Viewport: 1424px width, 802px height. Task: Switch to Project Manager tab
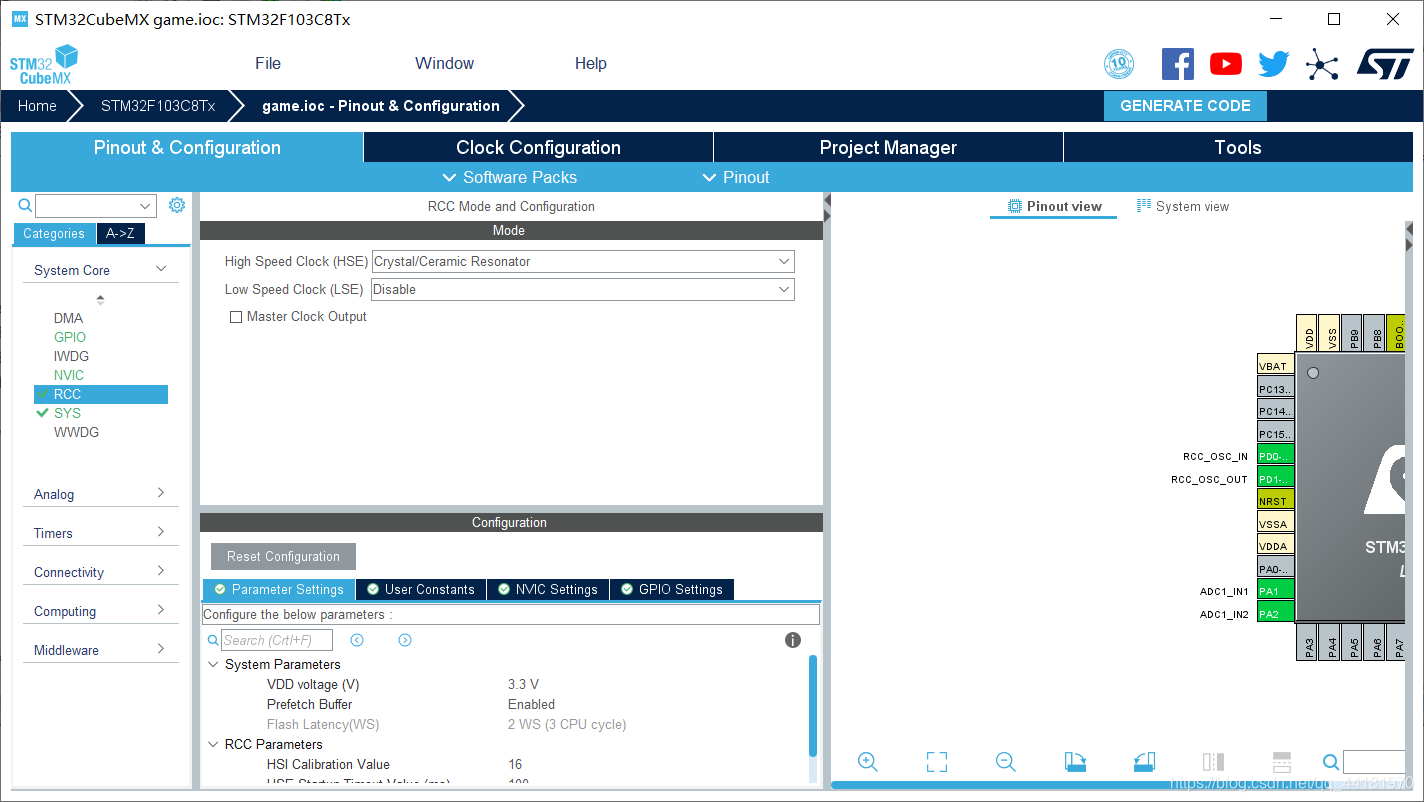[x=888, y=147]
